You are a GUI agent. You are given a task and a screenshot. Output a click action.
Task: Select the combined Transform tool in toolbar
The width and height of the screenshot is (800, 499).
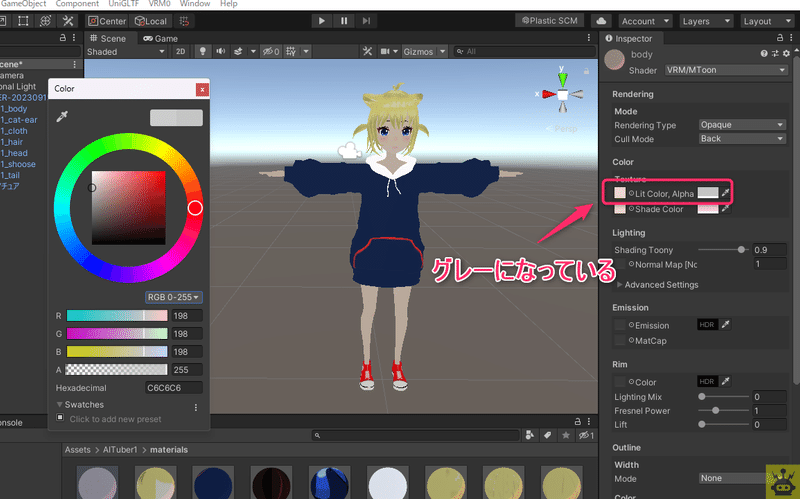[x=45, y=21]
